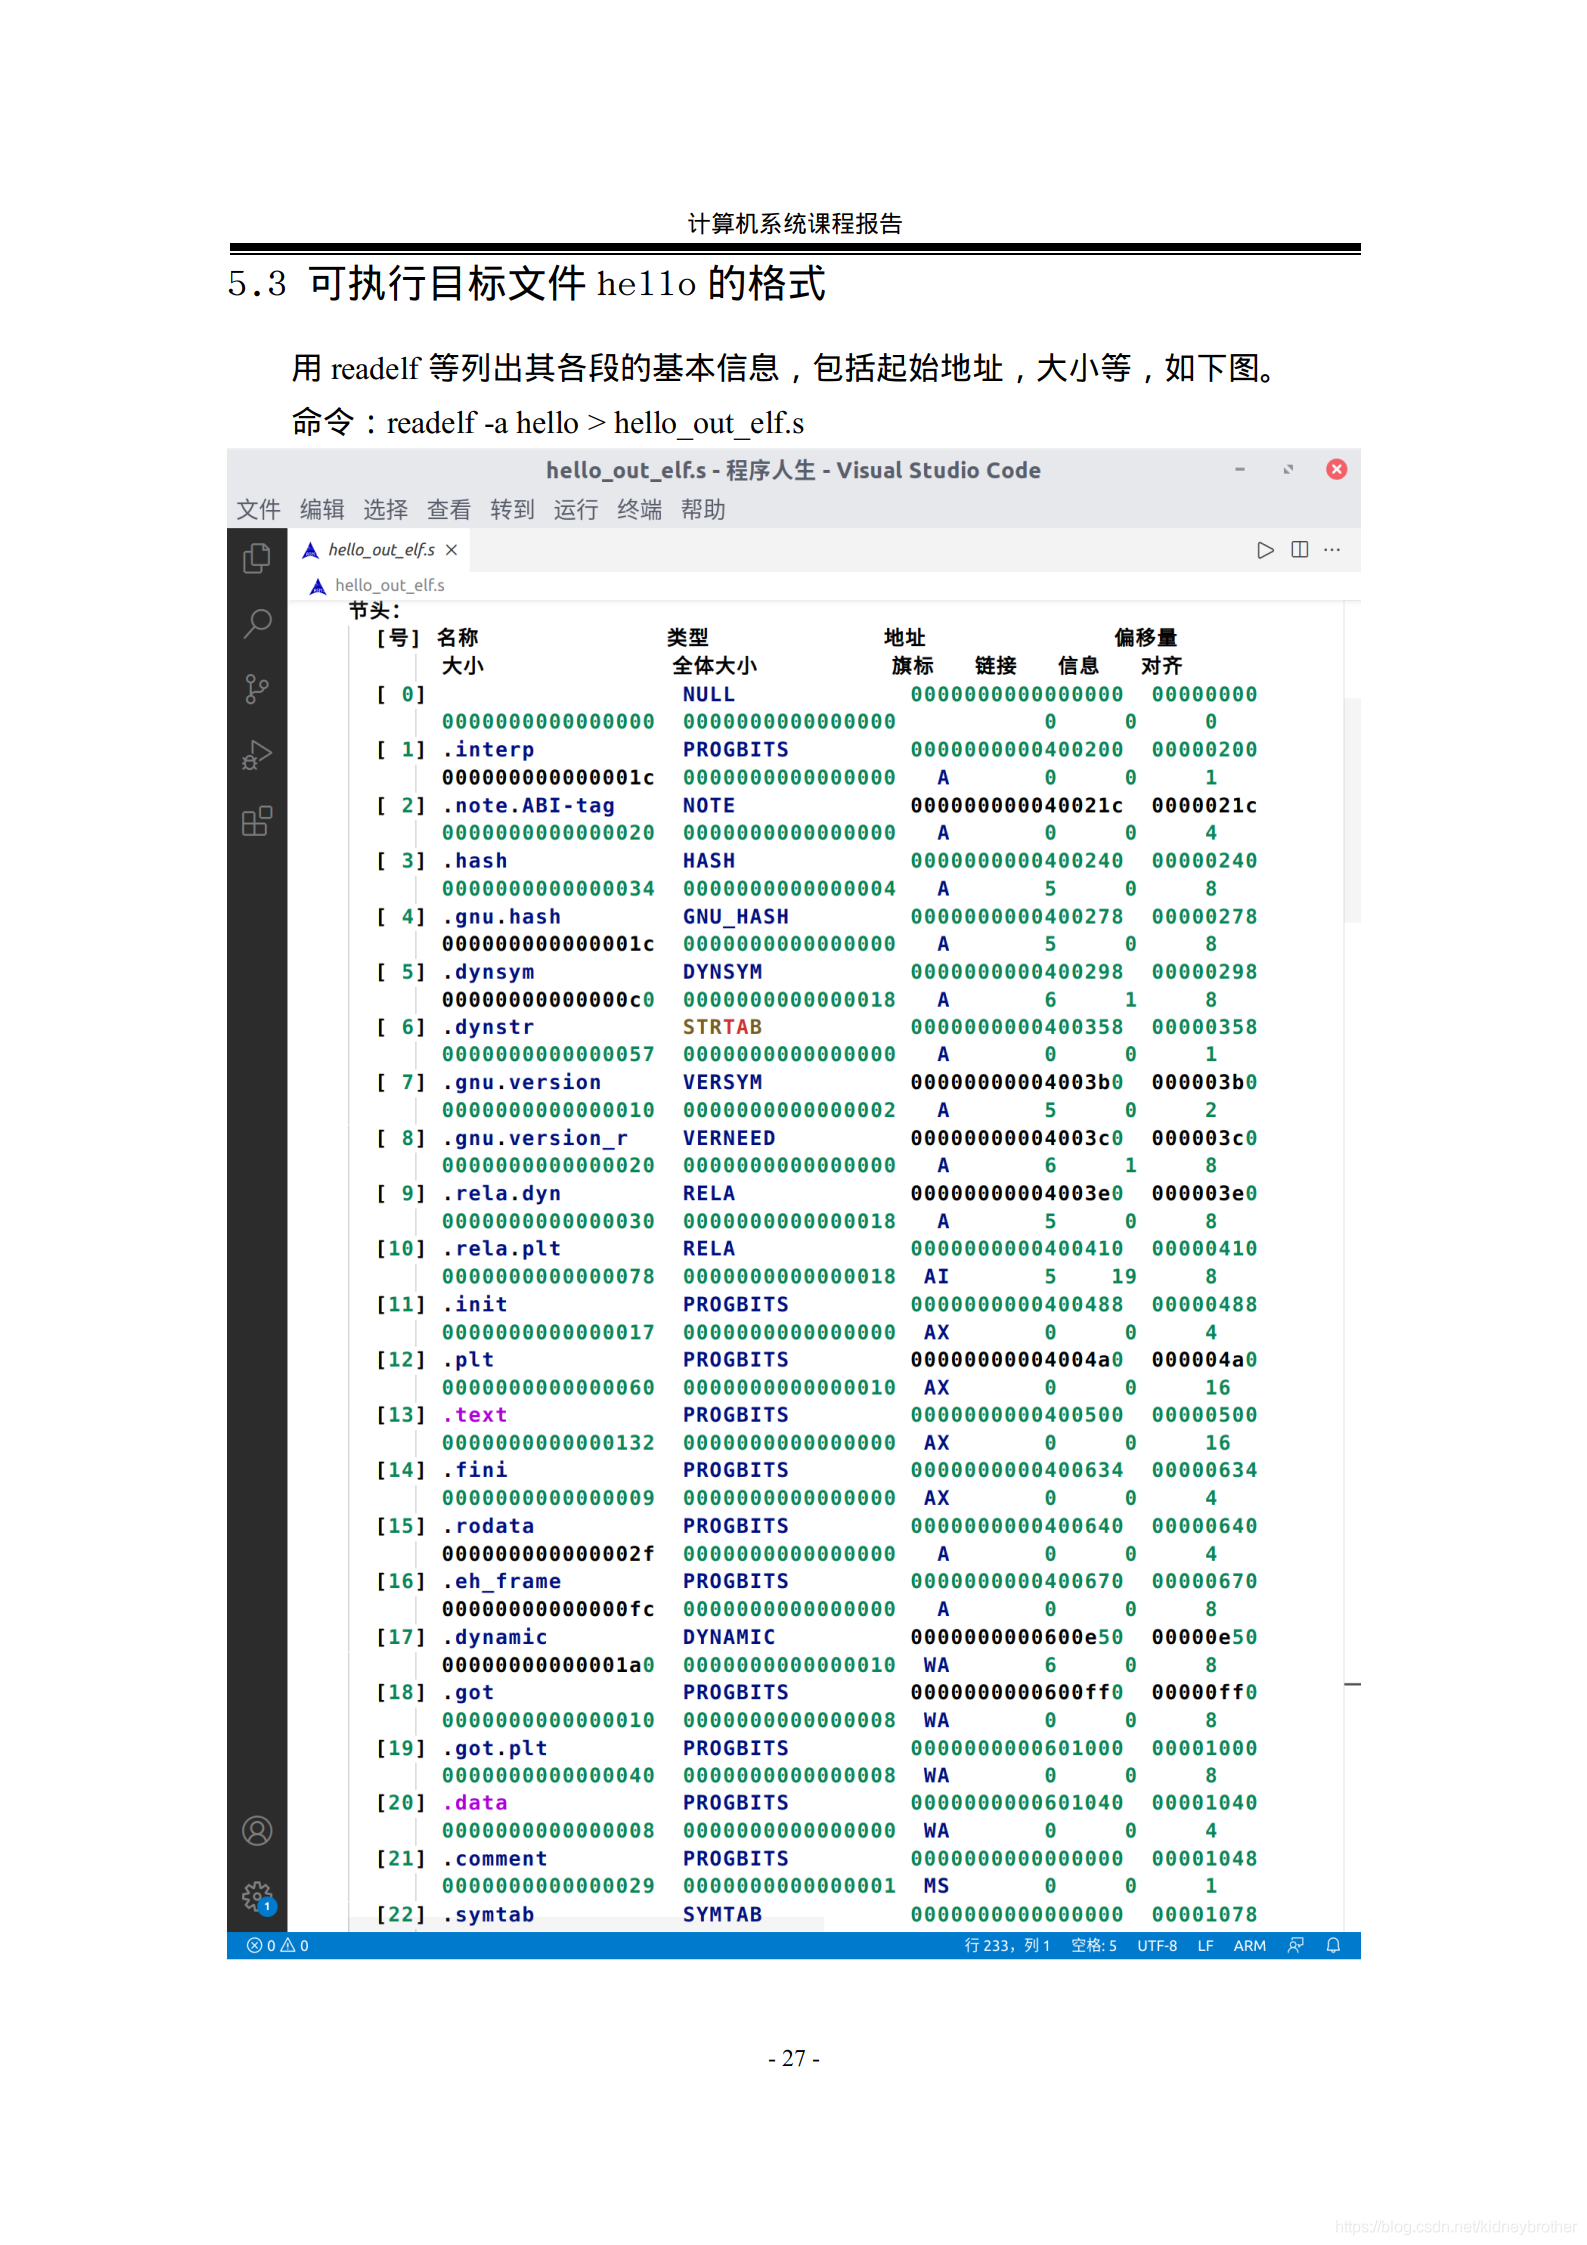Click the Run file play icon
The image size is (1587, 2245).
pyautogui.click(x=1265, y=550)
